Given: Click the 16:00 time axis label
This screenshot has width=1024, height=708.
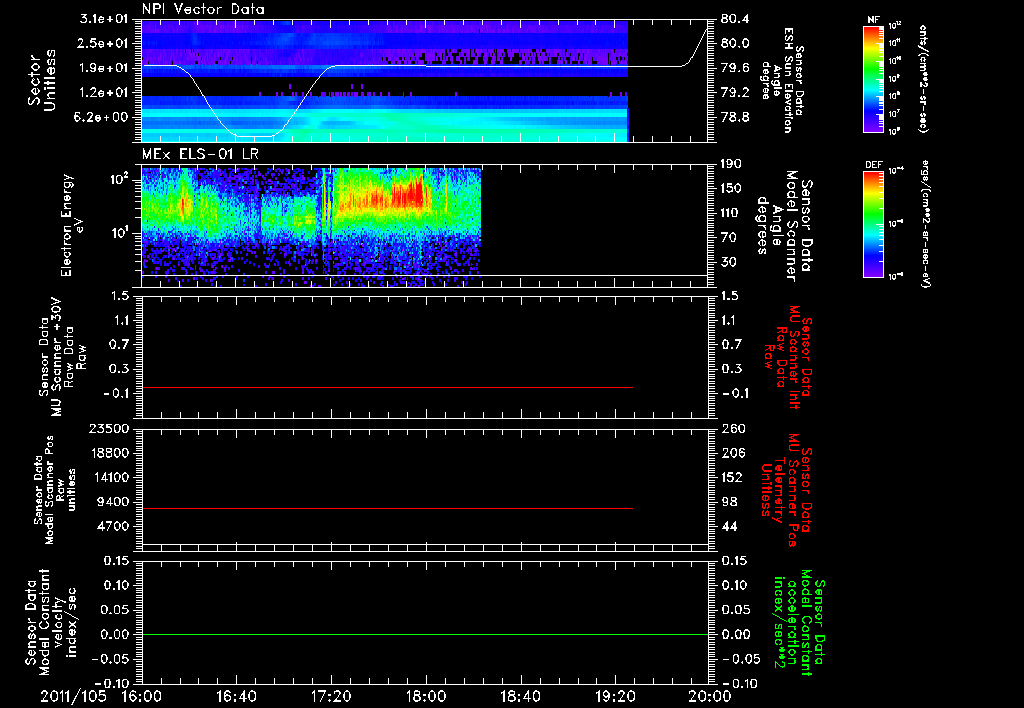Looking at the screenshot, I should (142, 696).
